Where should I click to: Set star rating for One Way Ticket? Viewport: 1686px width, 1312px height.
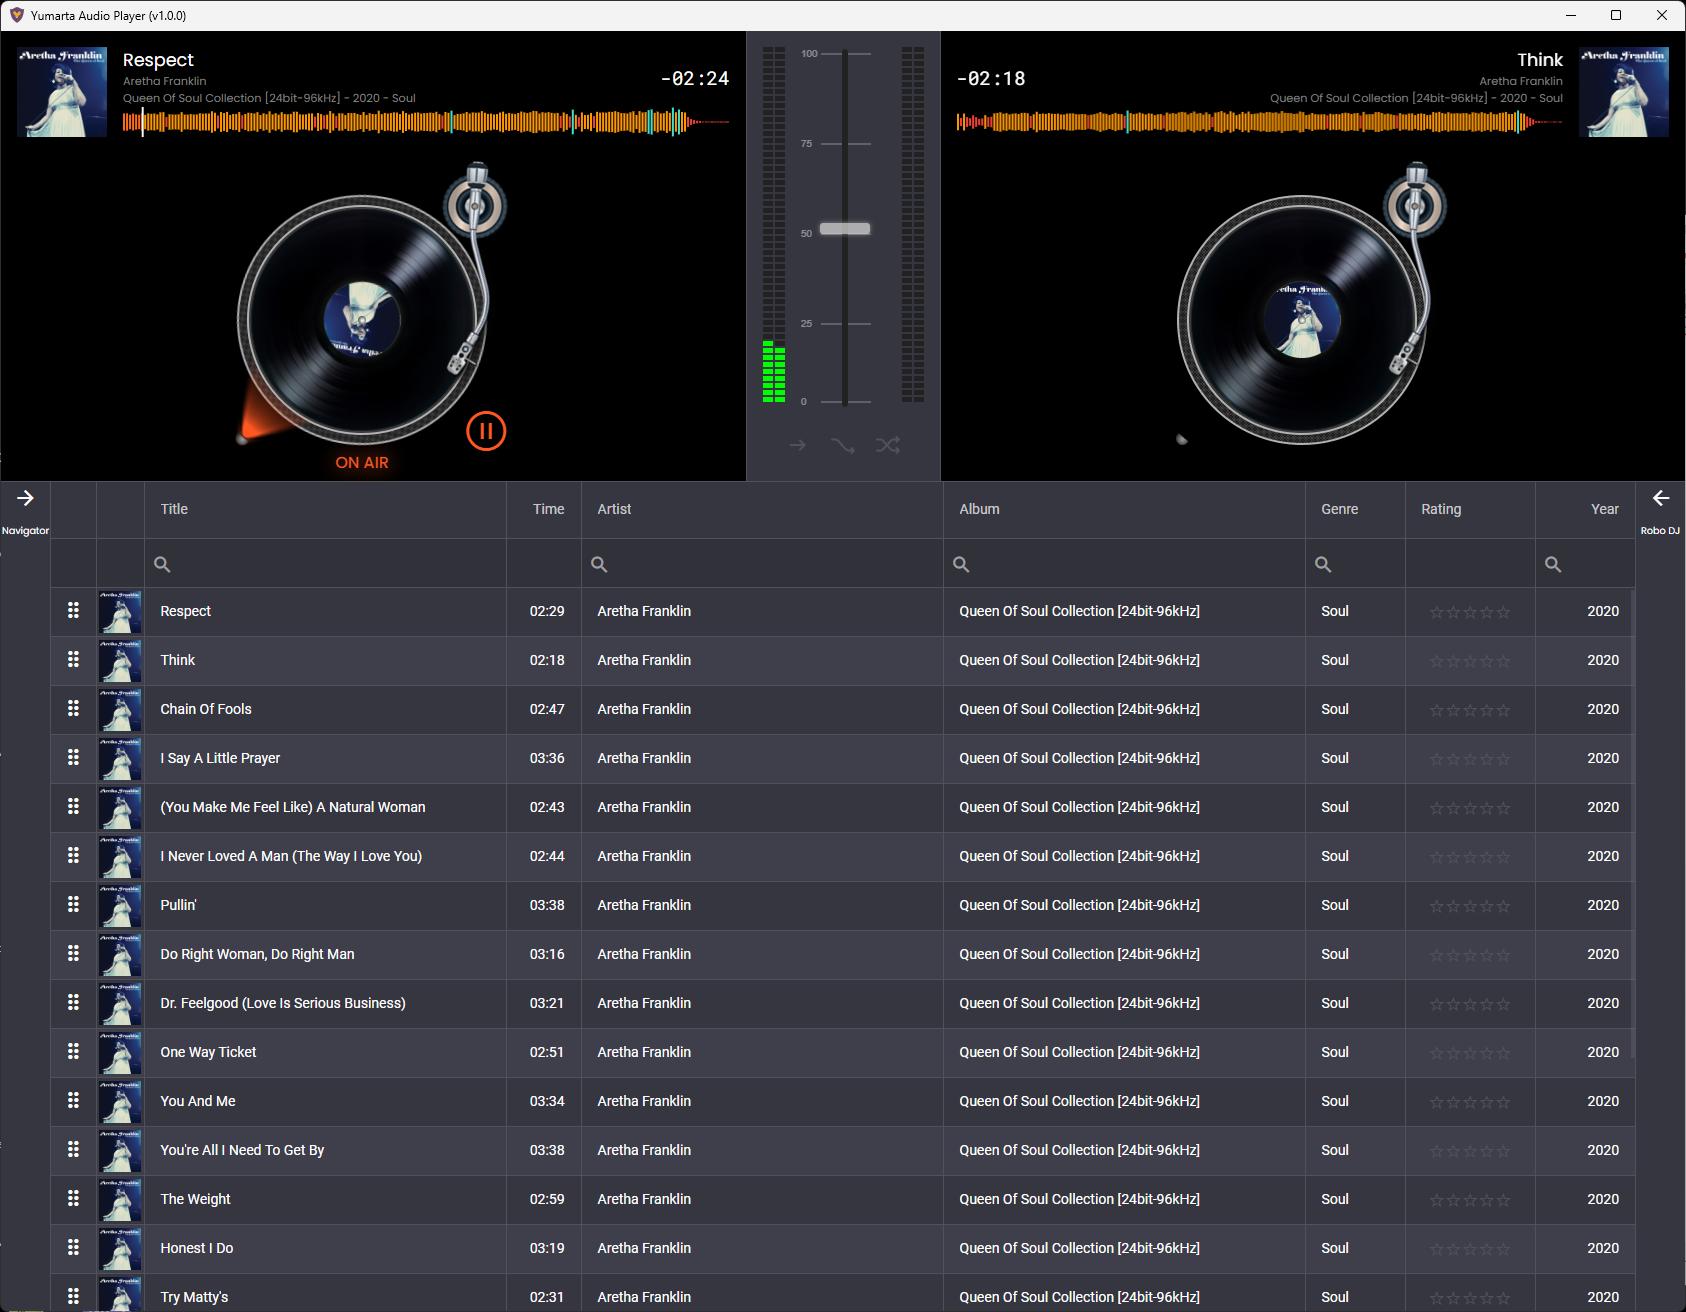click(1470, 1053)
